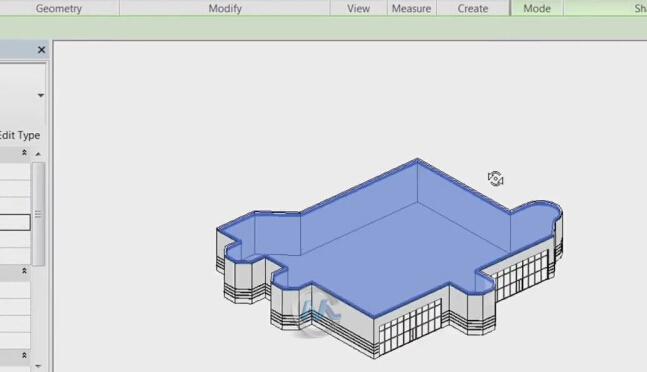Click the Edit Type button
The image size is (647, 372).
pyautogui.click(x=19, y=135)
